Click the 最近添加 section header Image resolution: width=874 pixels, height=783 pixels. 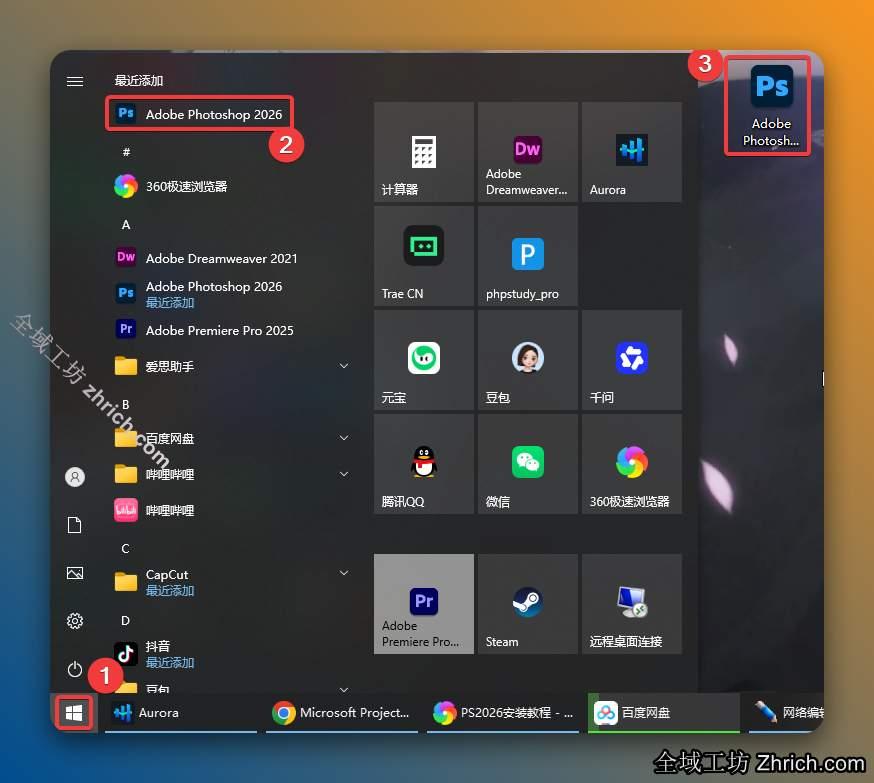point(139,81)
